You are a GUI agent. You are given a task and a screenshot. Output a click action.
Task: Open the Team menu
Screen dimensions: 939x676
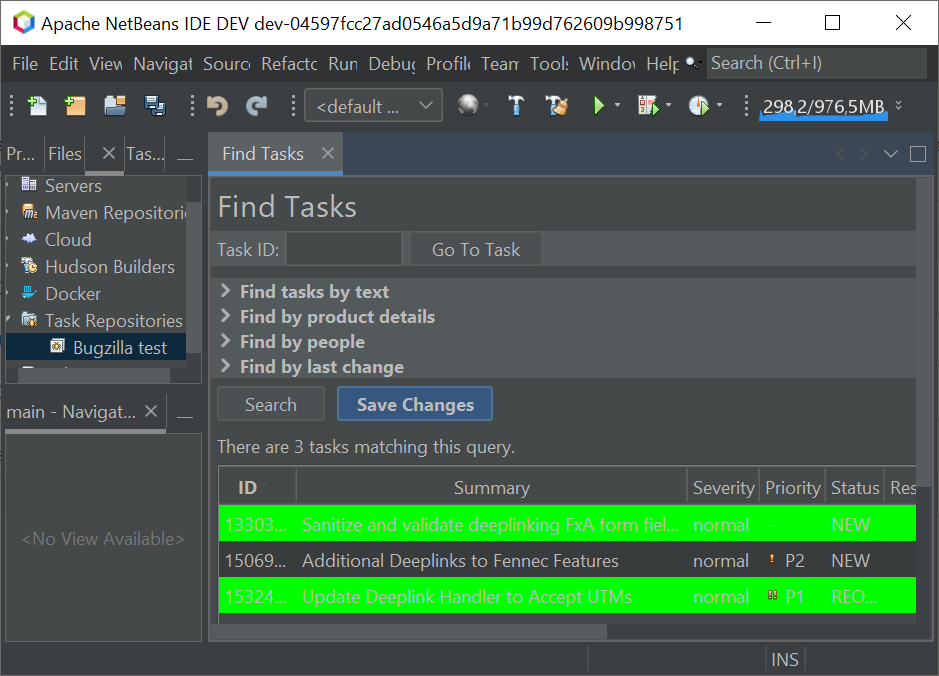tap(499, 63)
